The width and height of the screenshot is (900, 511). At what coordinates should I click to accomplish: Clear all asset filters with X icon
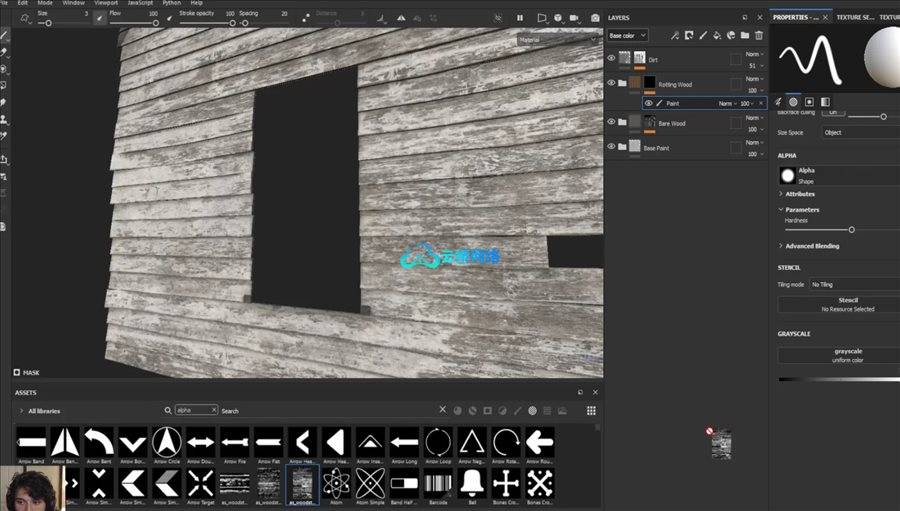tap(443, 410)
